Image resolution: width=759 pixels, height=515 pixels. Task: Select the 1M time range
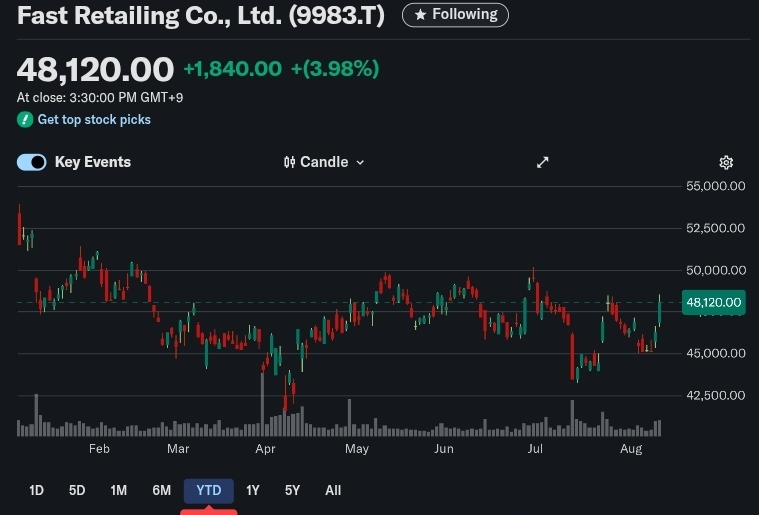point(119,490)
